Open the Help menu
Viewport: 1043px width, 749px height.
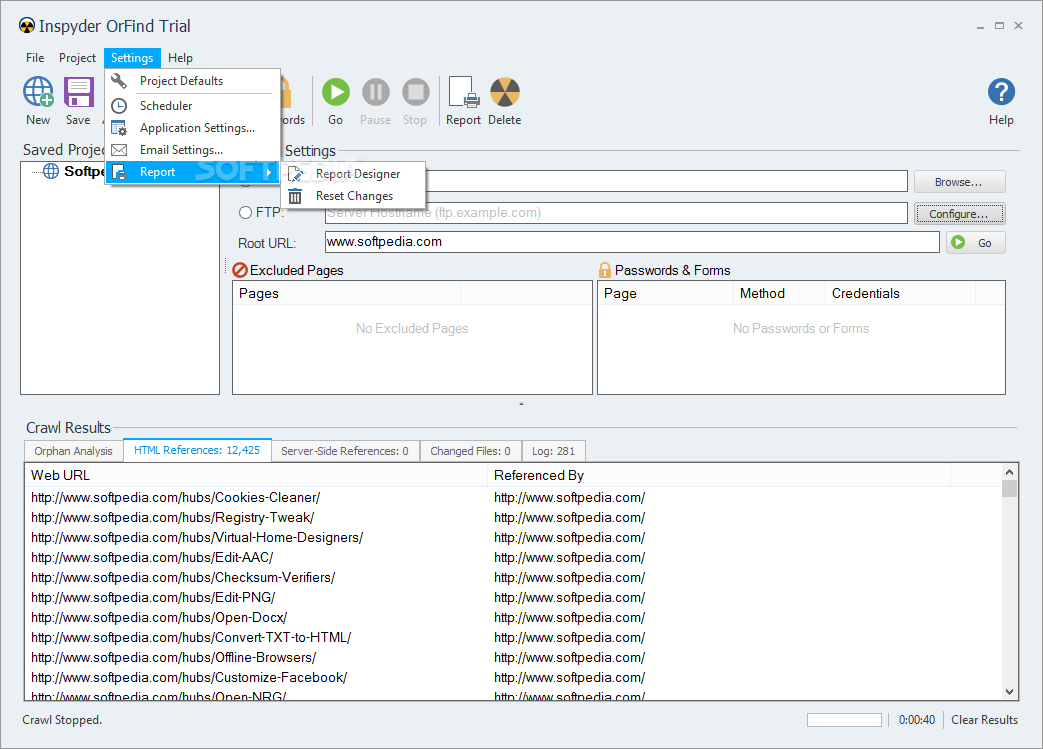180,58
